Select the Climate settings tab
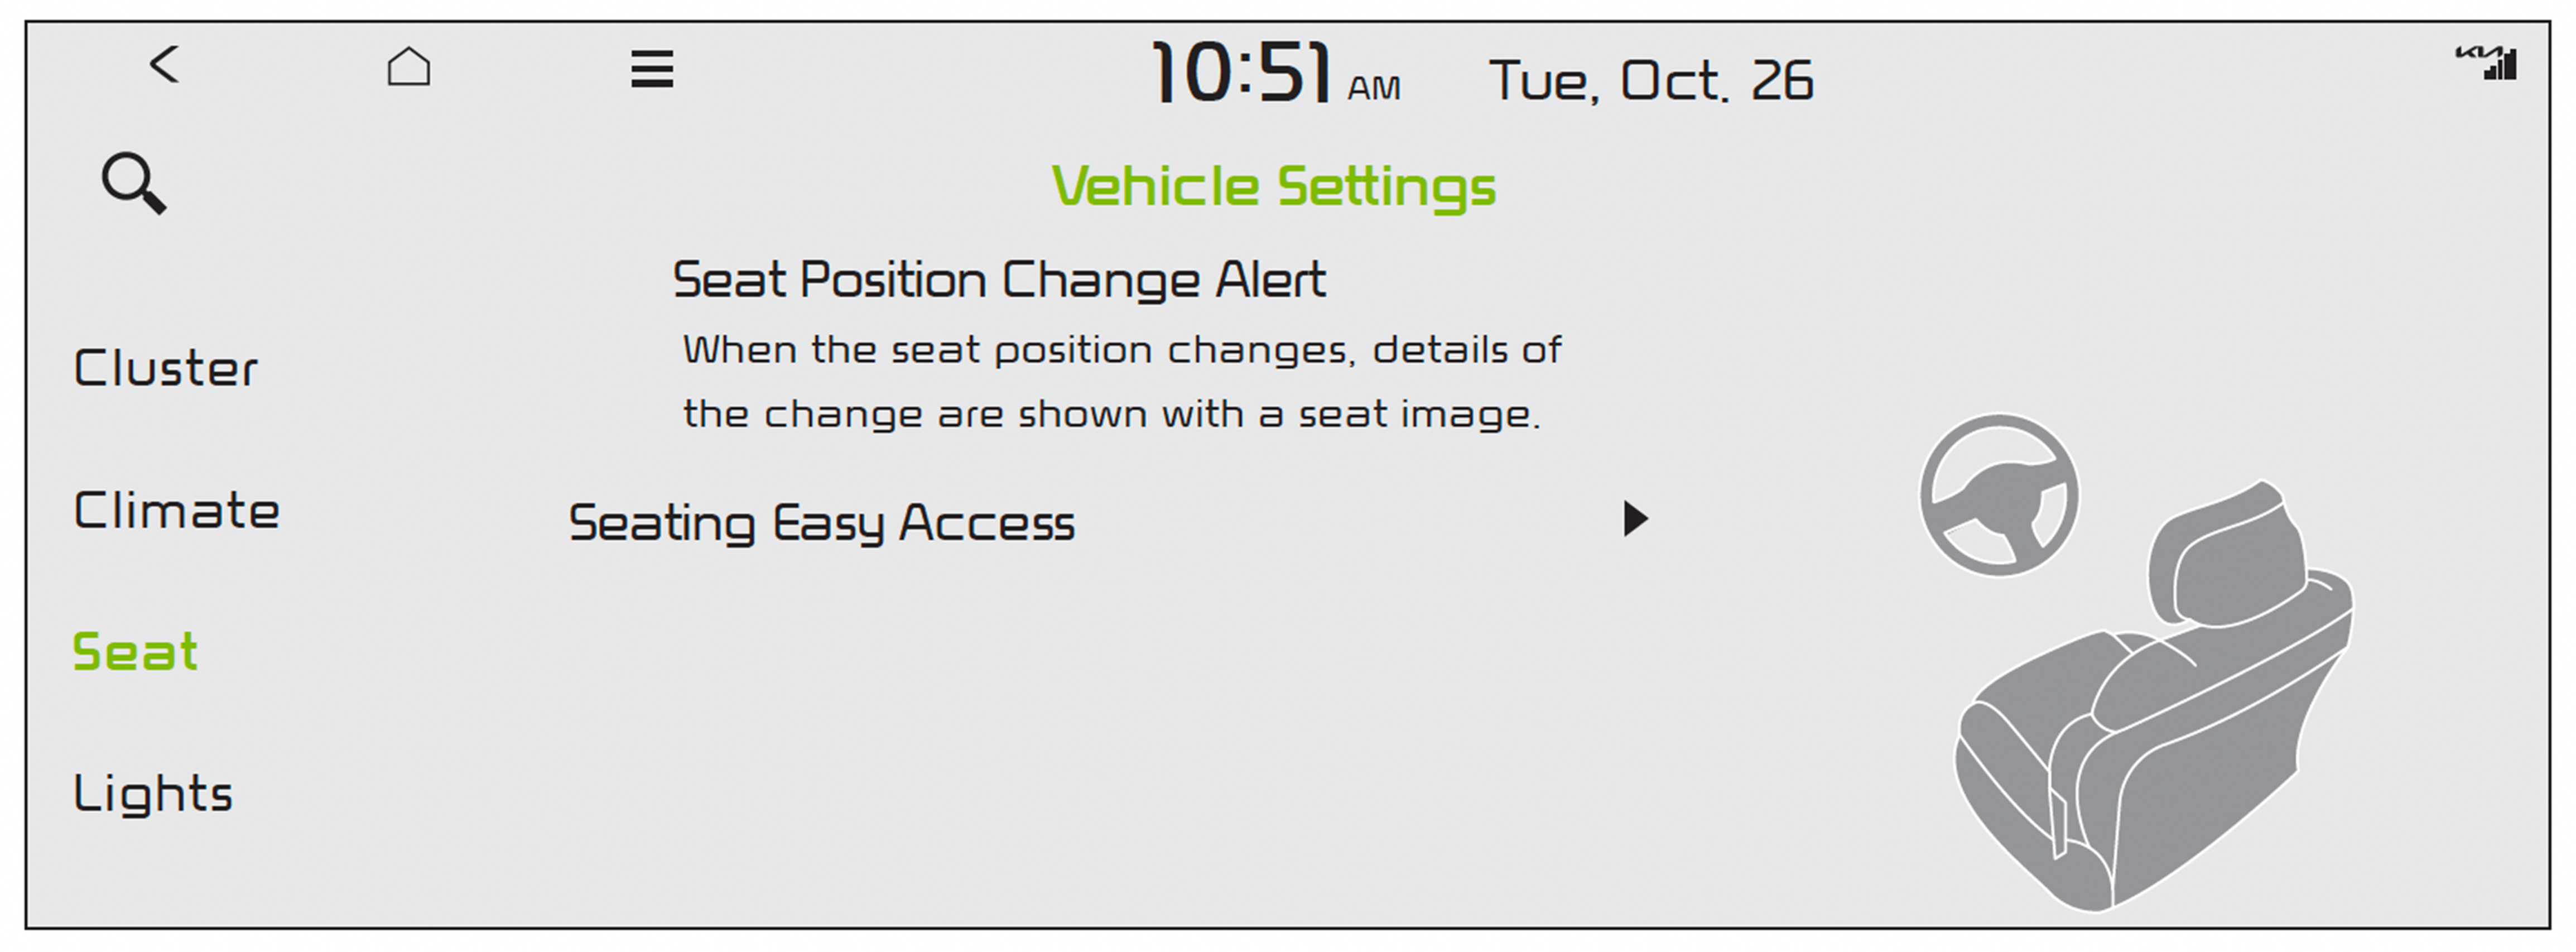 pyautogui.click(x=176, y=511)
